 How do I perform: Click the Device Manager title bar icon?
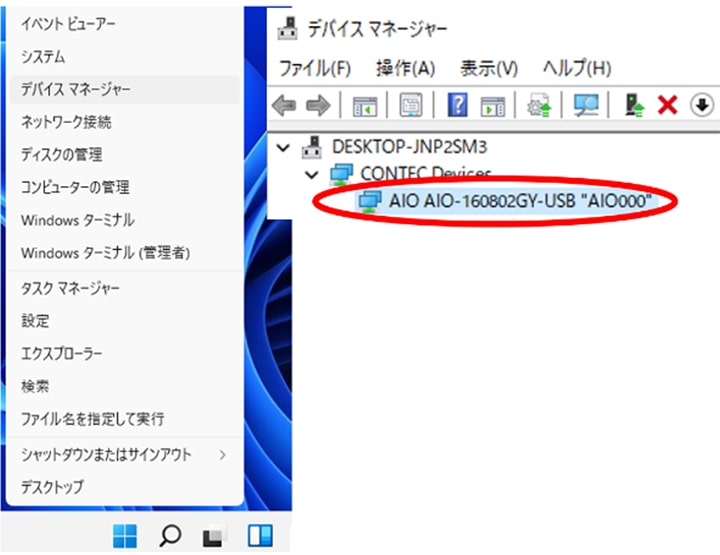coord(288,28)
